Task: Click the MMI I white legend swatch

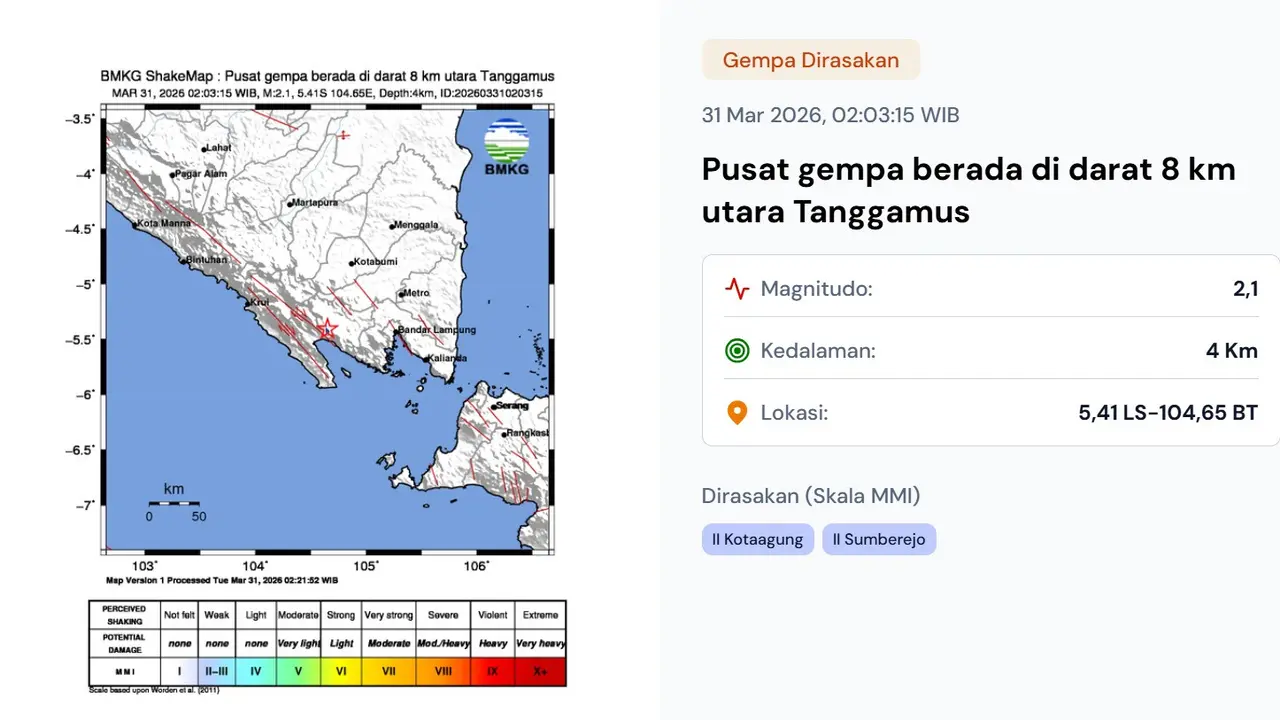Action: point(179,671)
